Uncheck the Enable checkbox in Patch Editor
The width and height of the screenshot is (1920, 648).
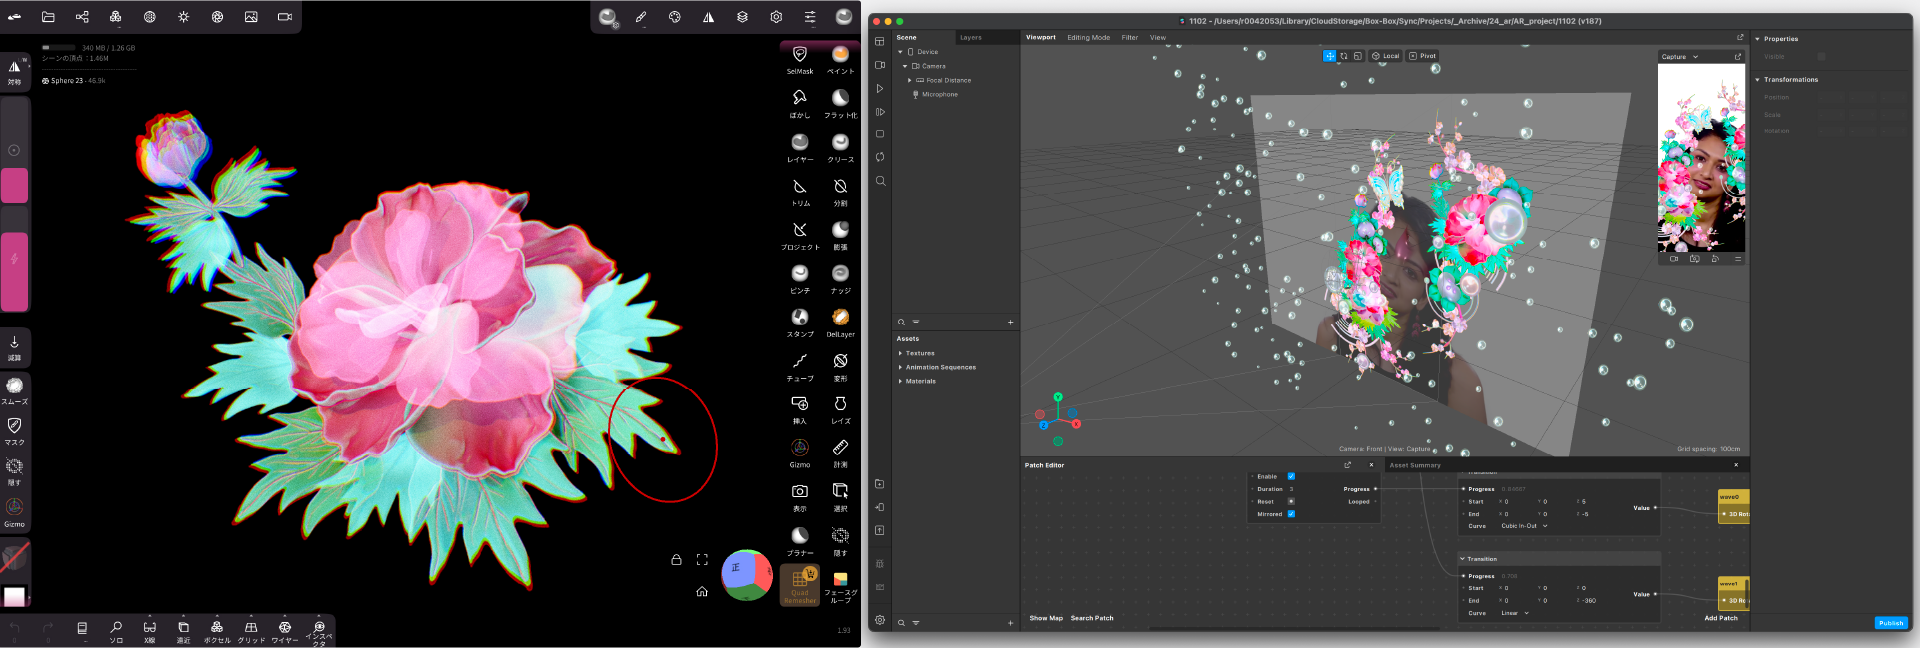click(1291, 477)
